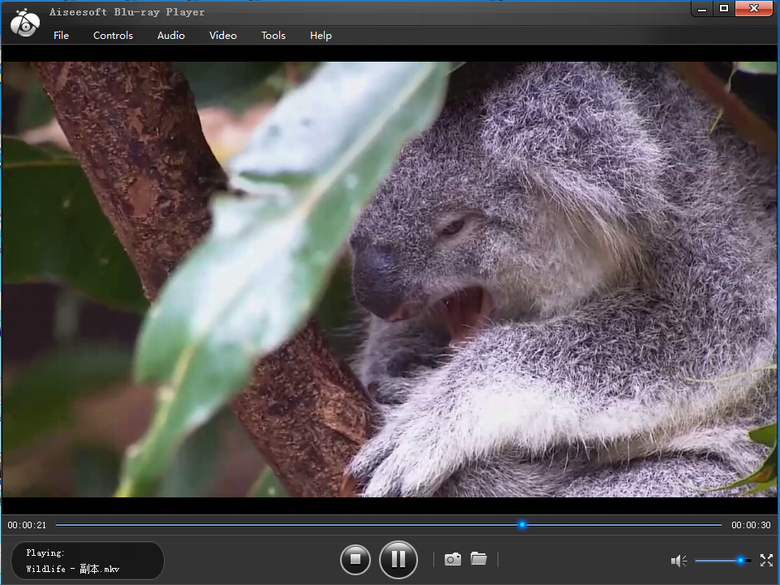Image resolution: width=780 pixels, height=585 pixels.
Task: Stop the video playback
Action: (x=355, y=559)
